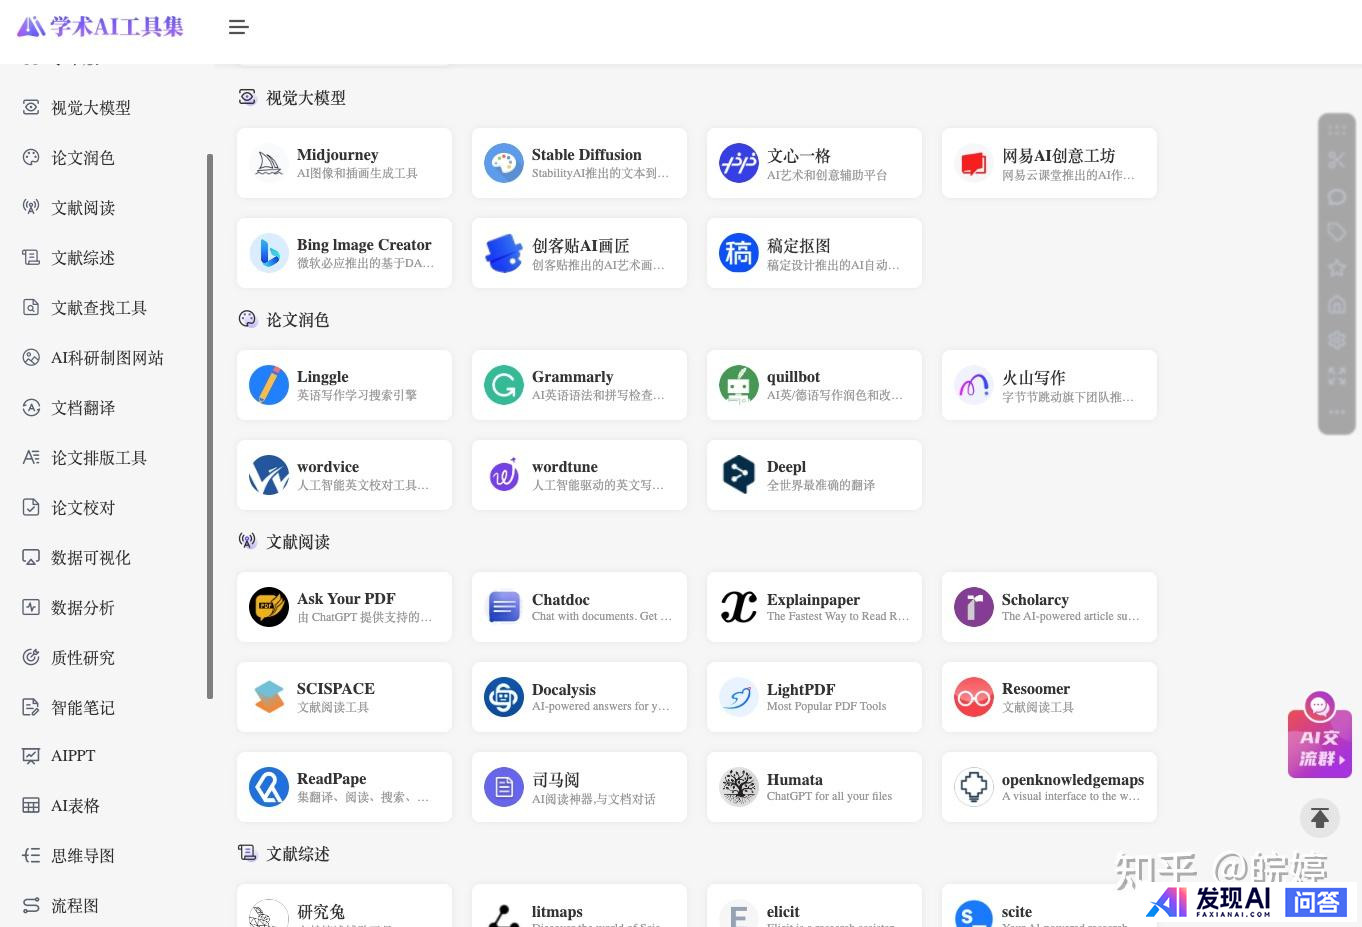Click the Humata tree icon

tap(739, 787)
